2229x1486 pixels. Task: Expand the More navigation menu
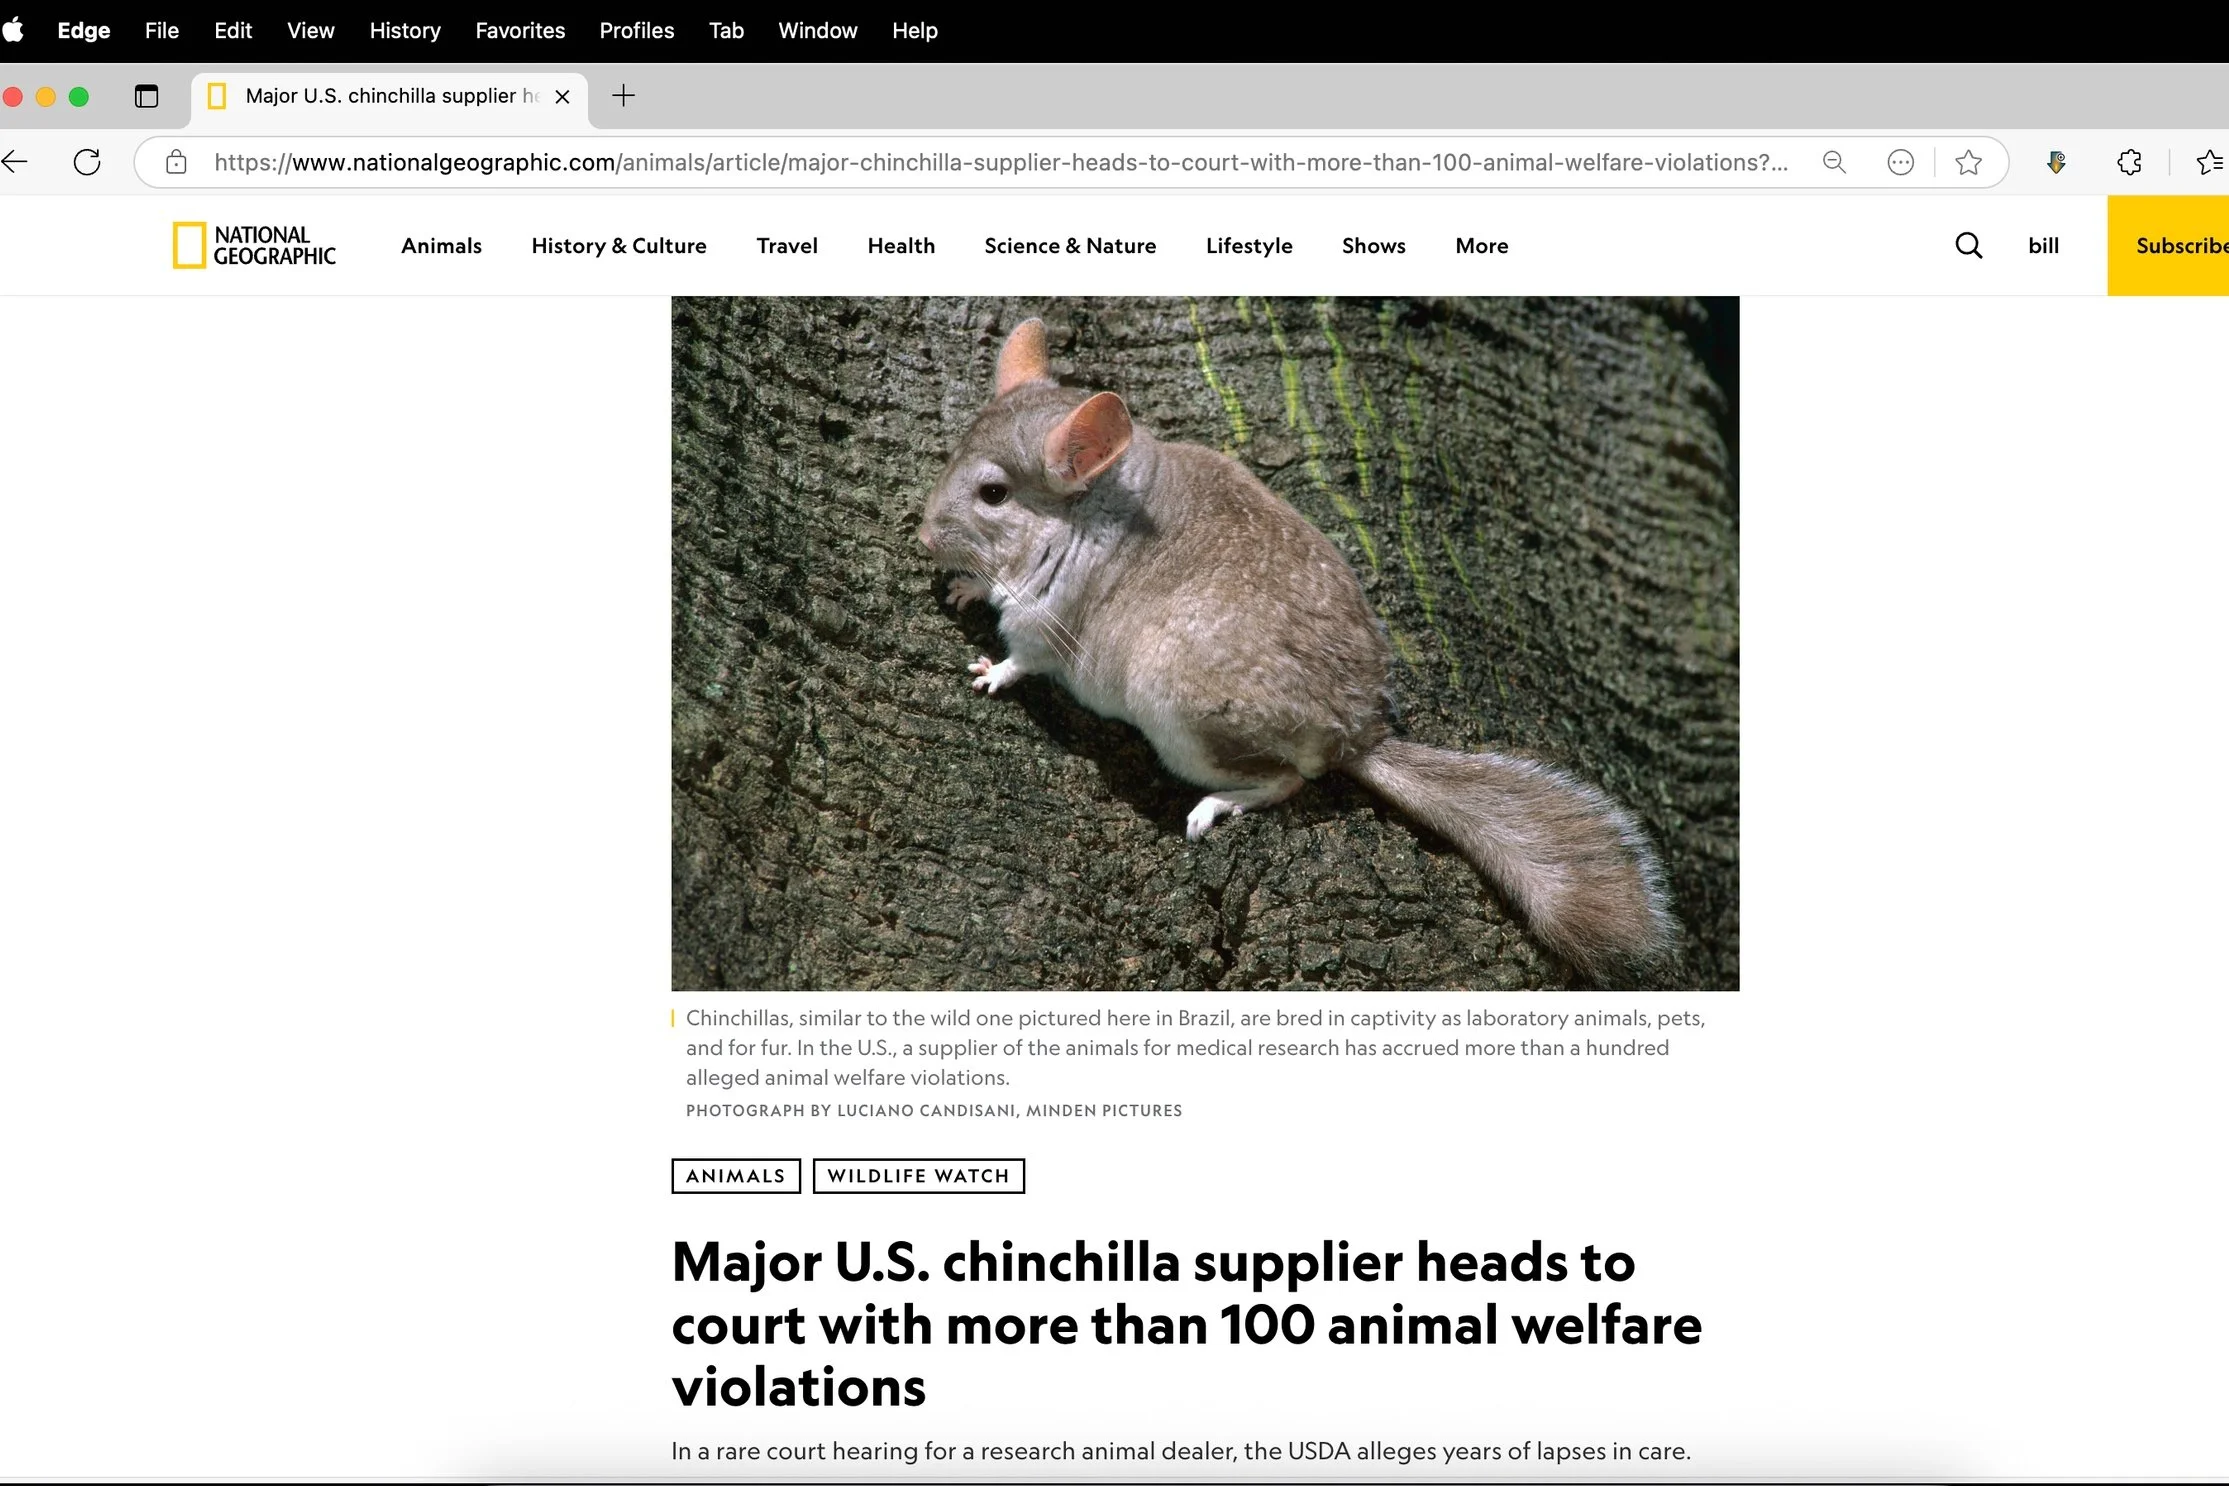tap(1481, 246)
